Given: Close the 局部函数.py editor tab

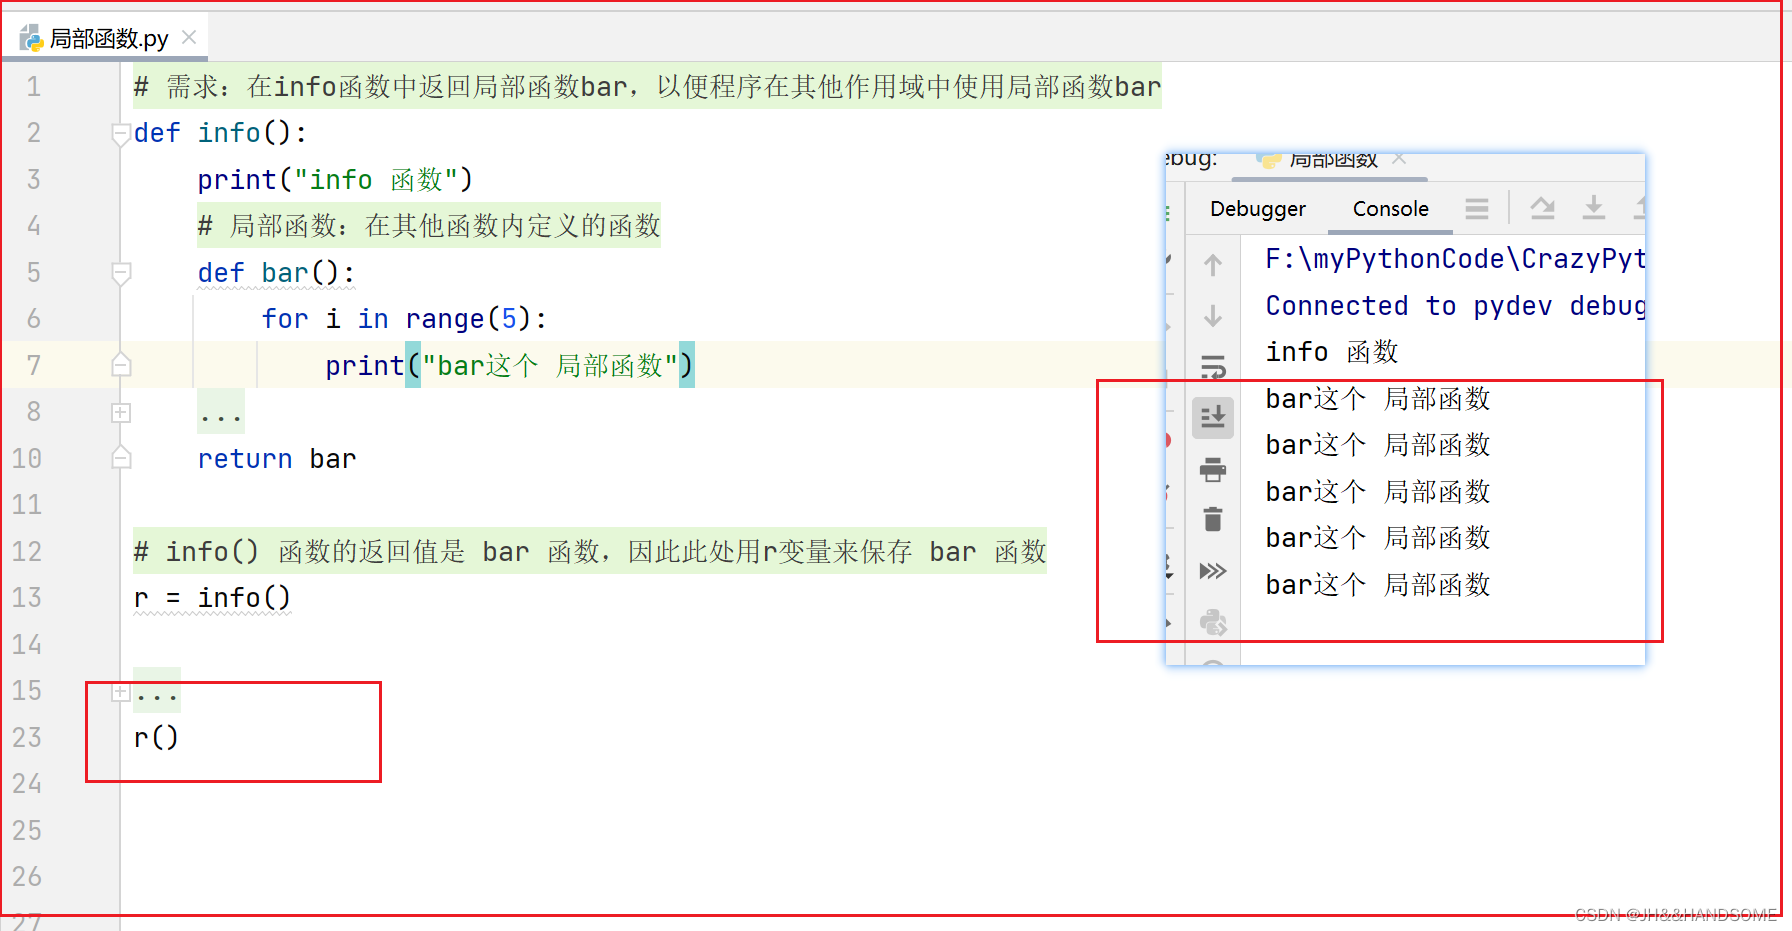Looking at the screenshot, I should (x=189, y=38).
